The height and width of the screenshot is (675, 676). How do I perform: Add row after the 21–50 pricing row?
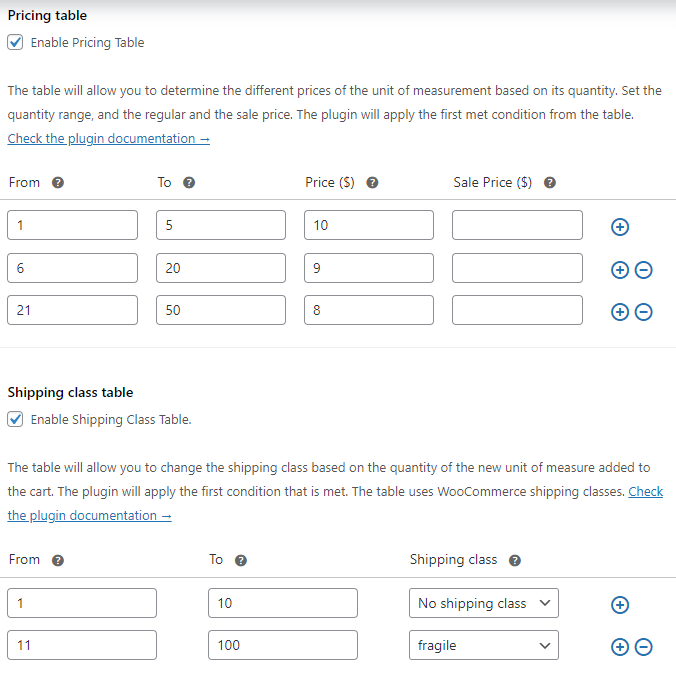coord(620,312)
